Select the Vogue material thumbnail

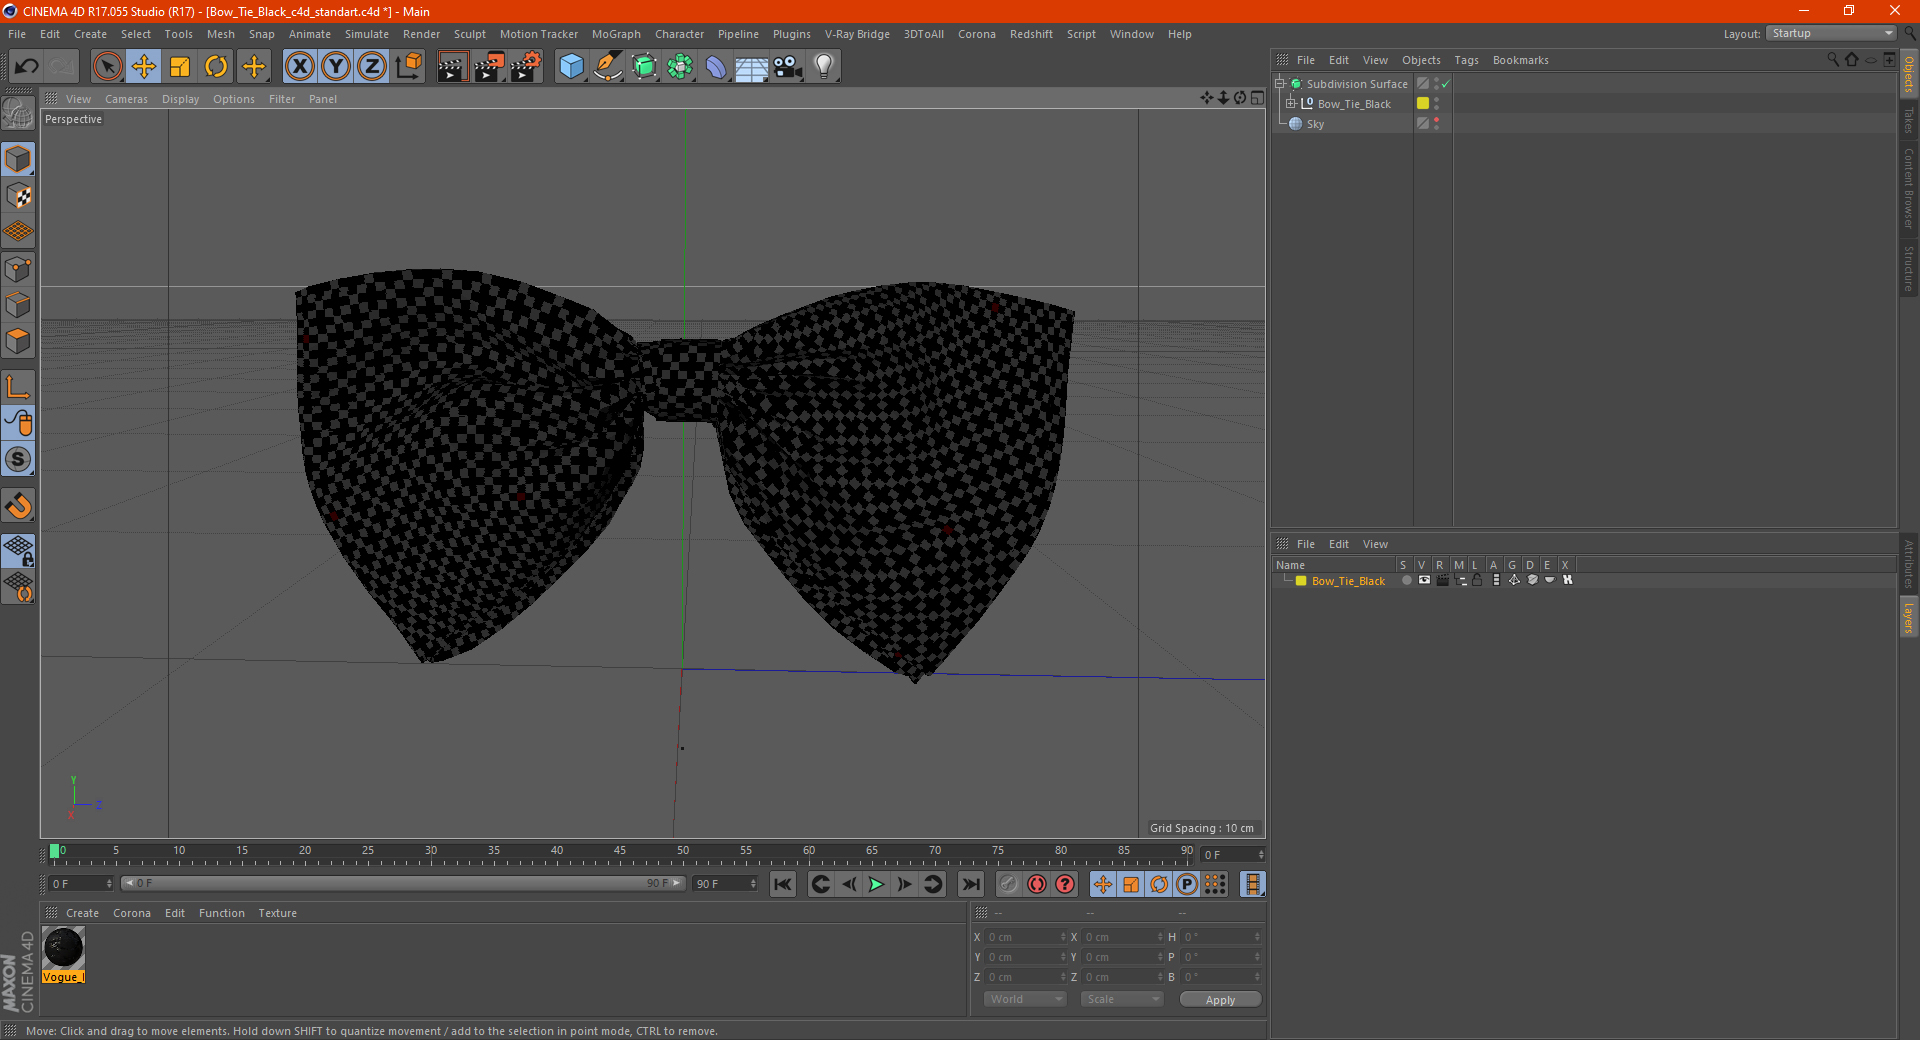[x=63, y=948]
